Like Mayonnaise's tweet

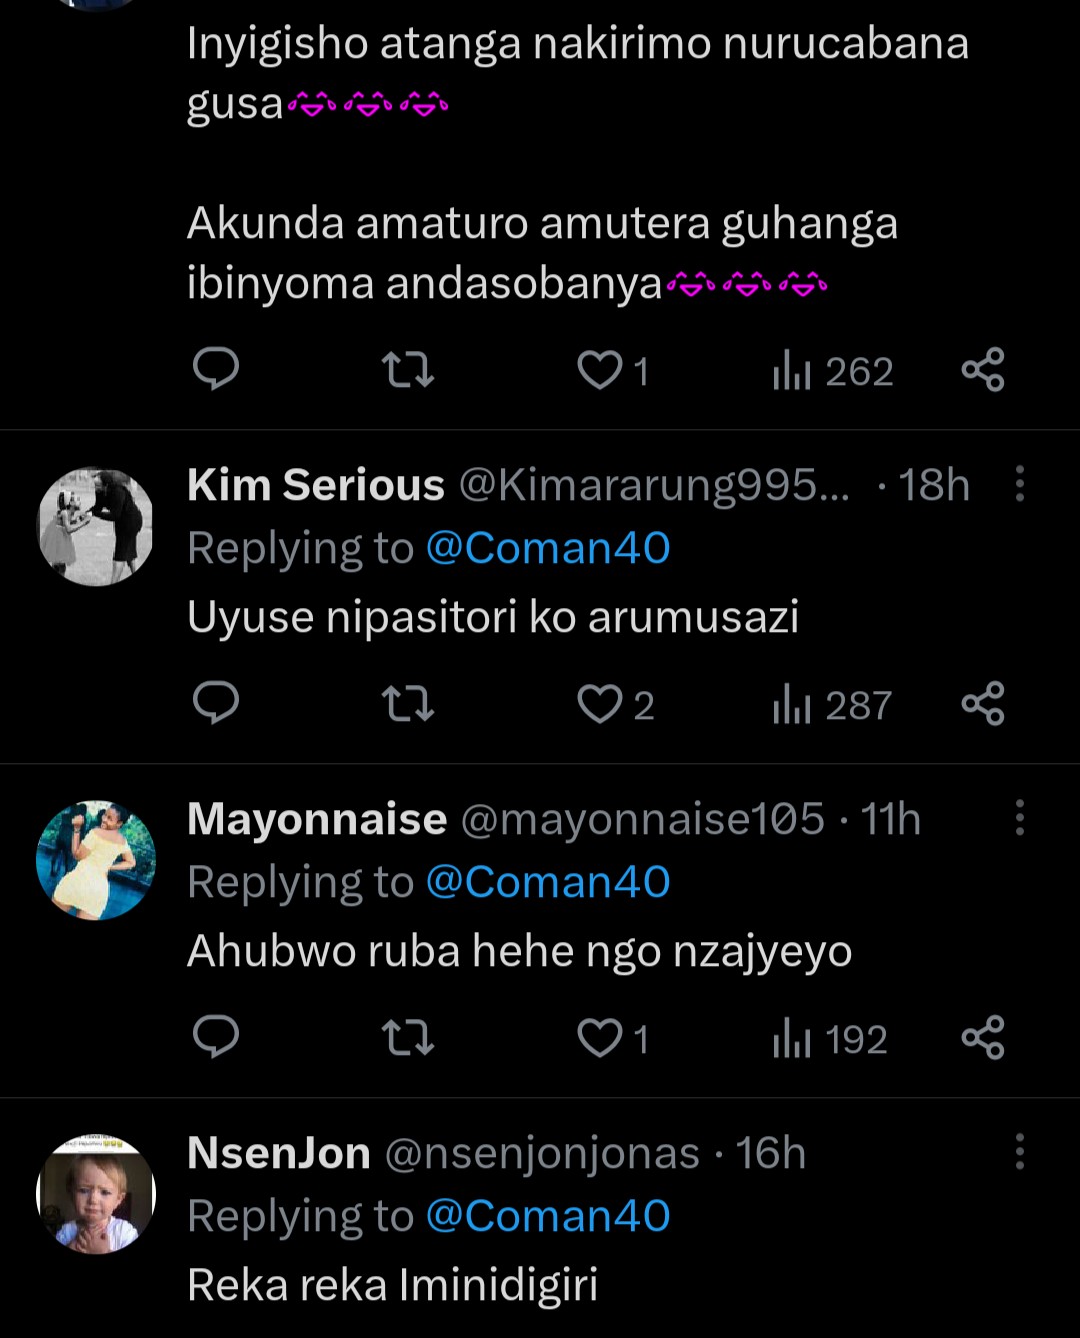point(600,1038)
